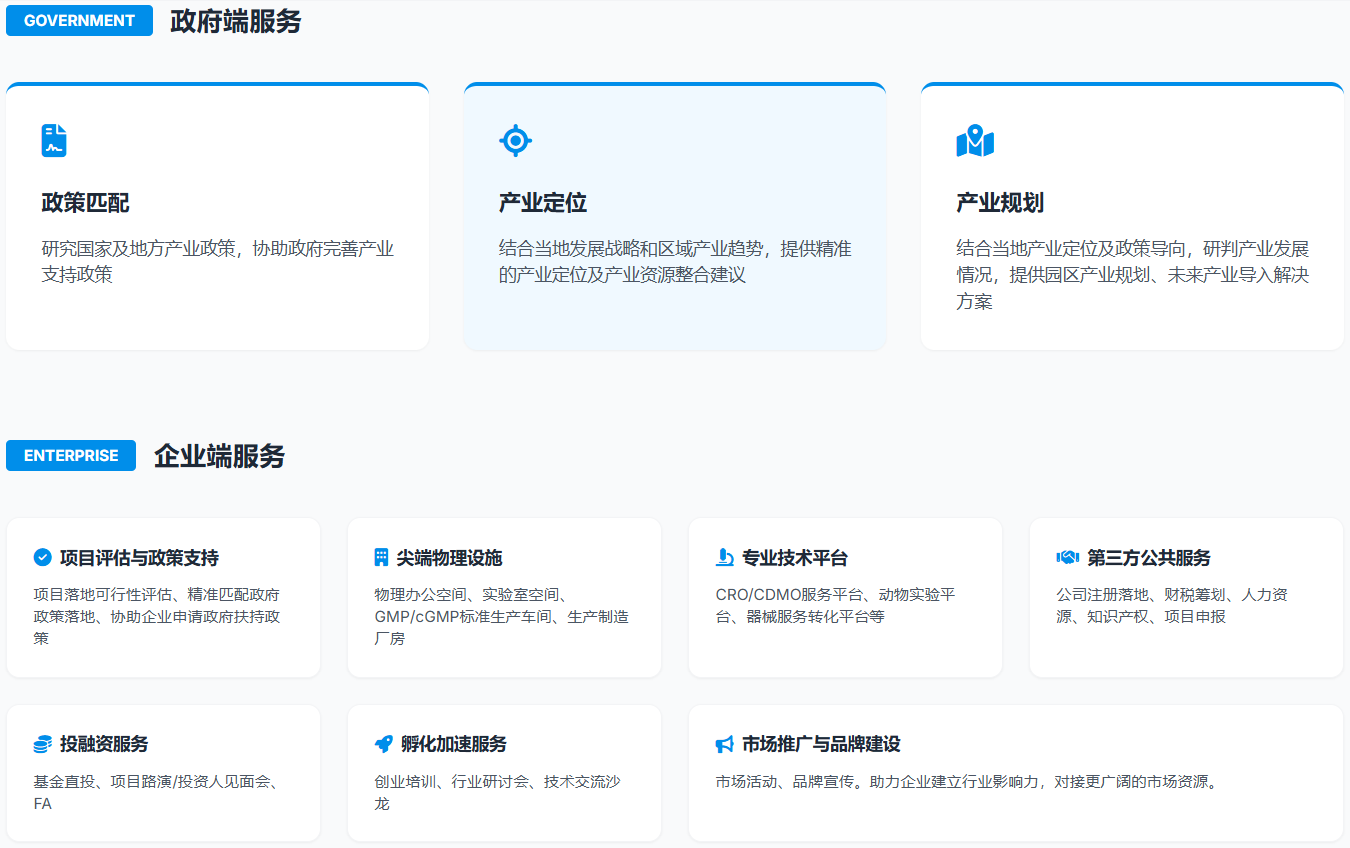Open the 政策匹配 card title
Image resolution: width=1350 pixels, height=848 pixels.
coord(85,203)
